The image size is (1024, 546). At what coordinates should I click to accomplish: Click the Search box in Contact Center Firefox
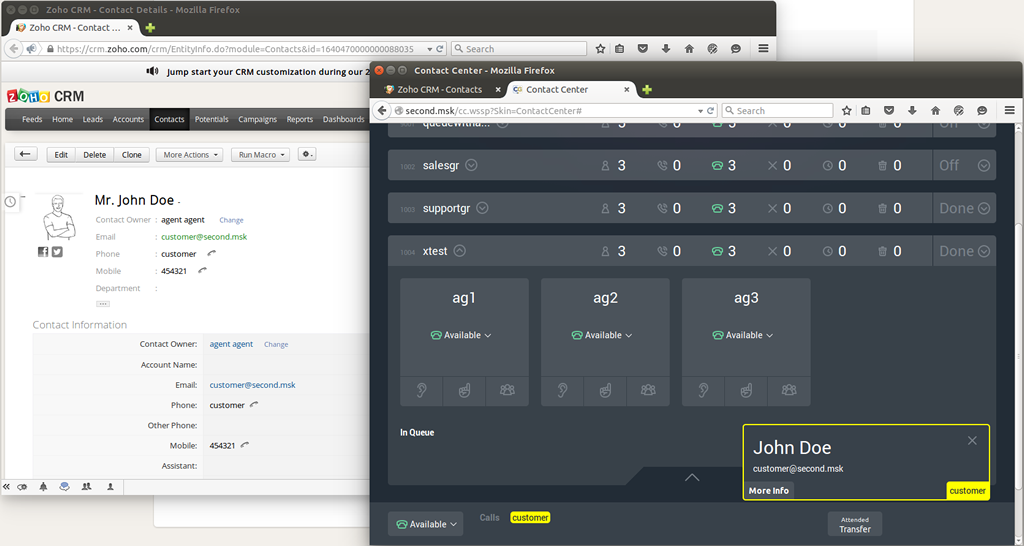coord(778,110)
